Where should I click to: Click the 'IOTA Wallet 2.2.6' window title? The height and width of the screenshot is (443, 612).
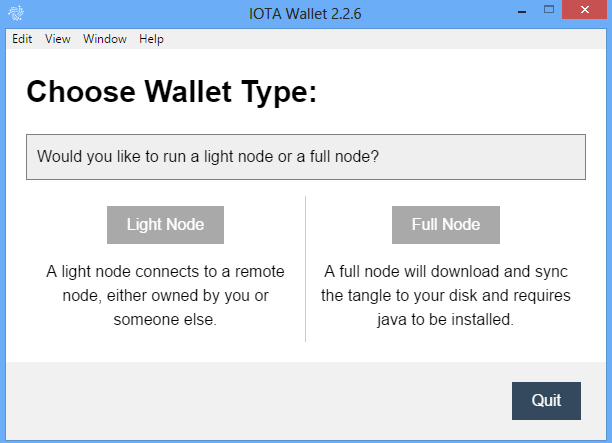click(305, 14)
